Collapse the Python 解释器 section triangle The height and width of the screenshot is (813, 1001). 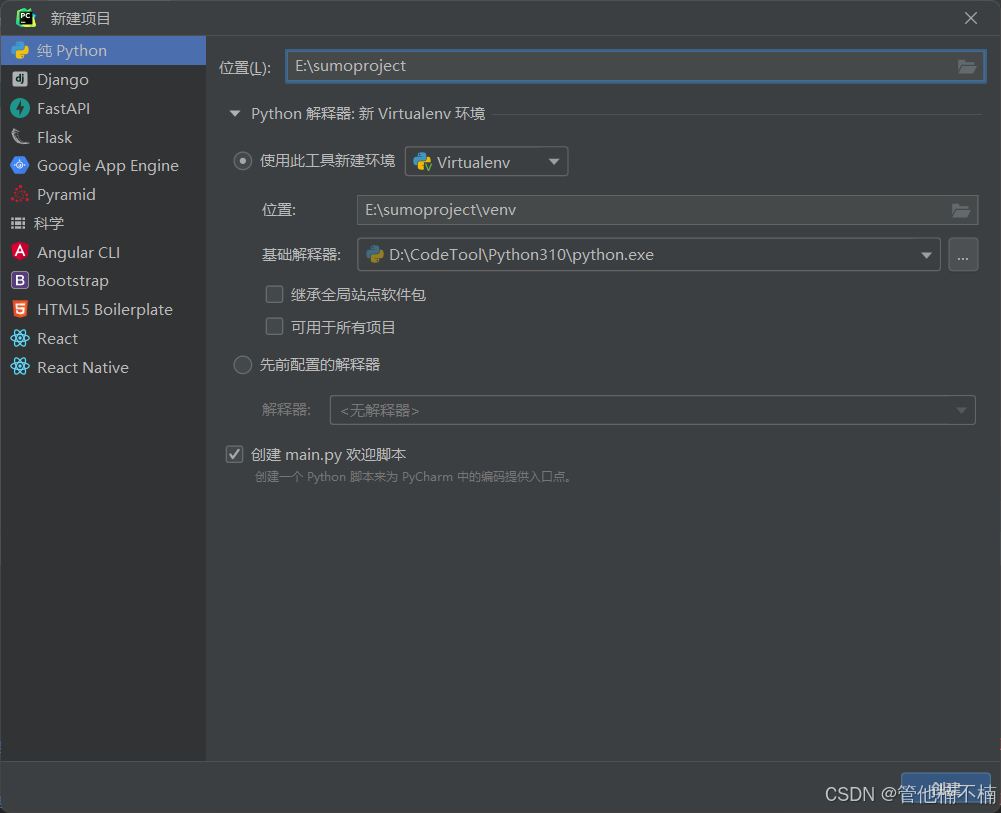click(235, 114)
